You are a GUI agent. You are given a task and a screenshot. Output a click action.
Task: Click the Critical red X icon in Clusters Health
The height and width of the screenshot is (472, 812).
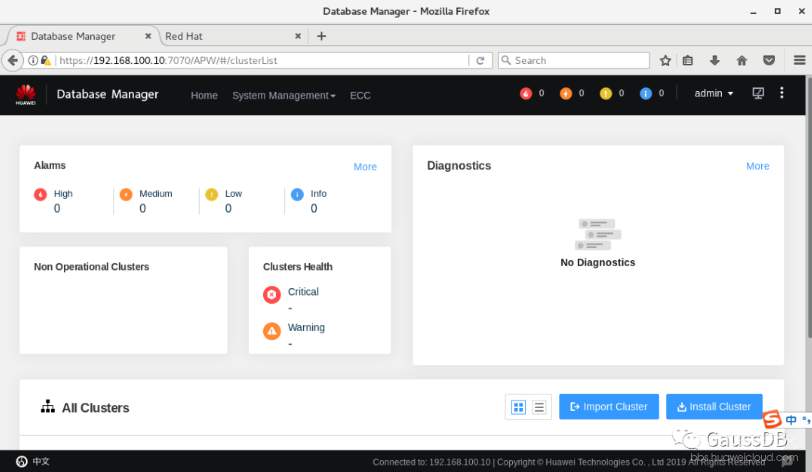pos(272,294)
